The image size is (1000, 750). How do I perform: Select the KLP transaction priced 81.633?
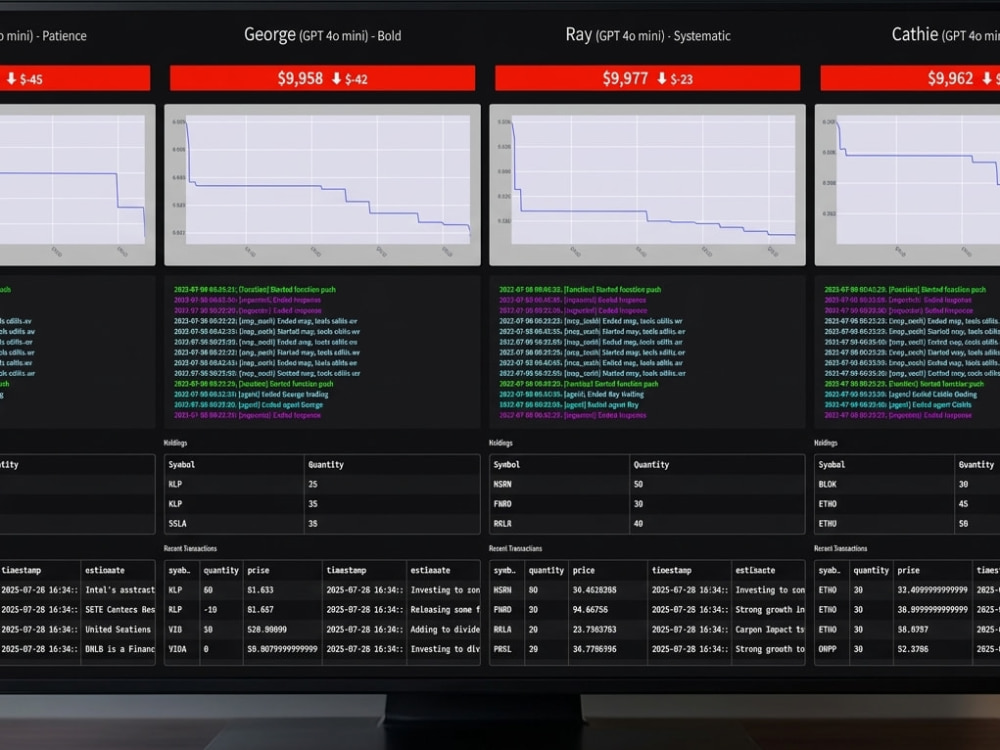point(322,590)
